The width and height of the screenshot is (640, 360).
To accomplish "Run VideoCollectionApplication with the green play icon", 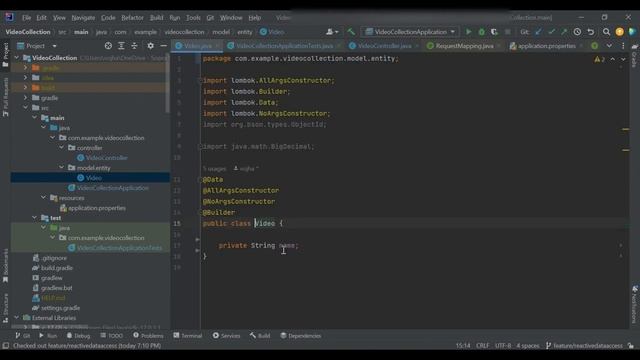I will pyautogui.click(x=469, y=32).
